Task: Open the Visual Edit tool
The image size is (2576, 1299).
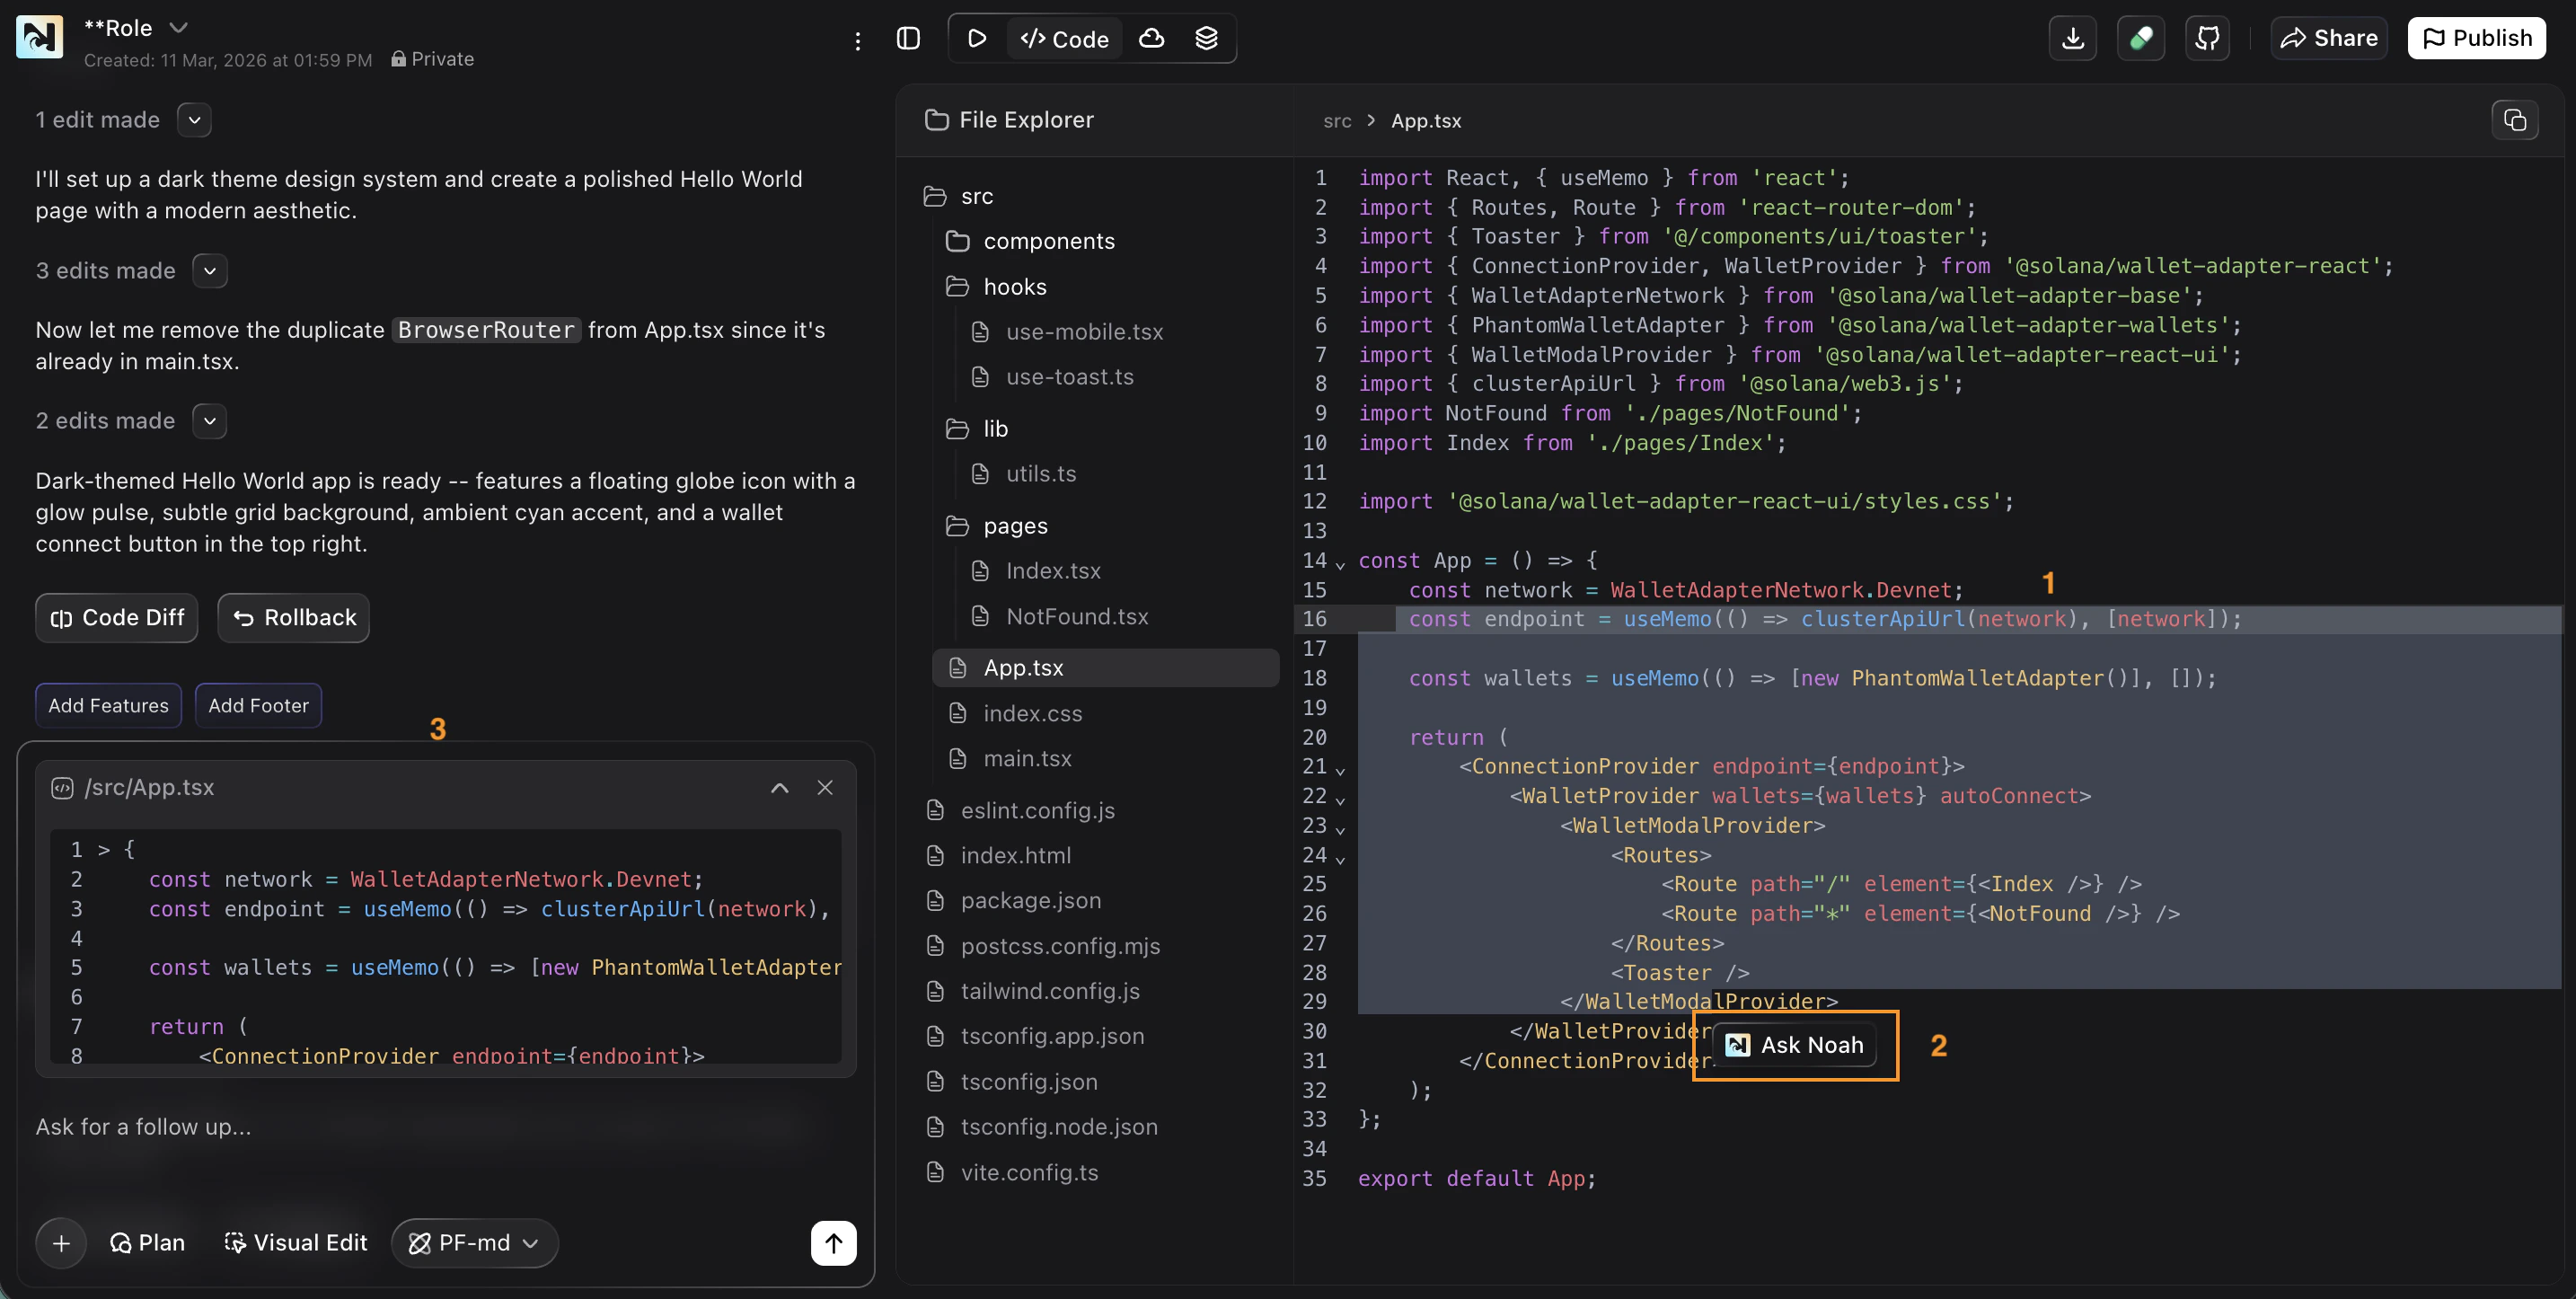Action: (295, 1243)
